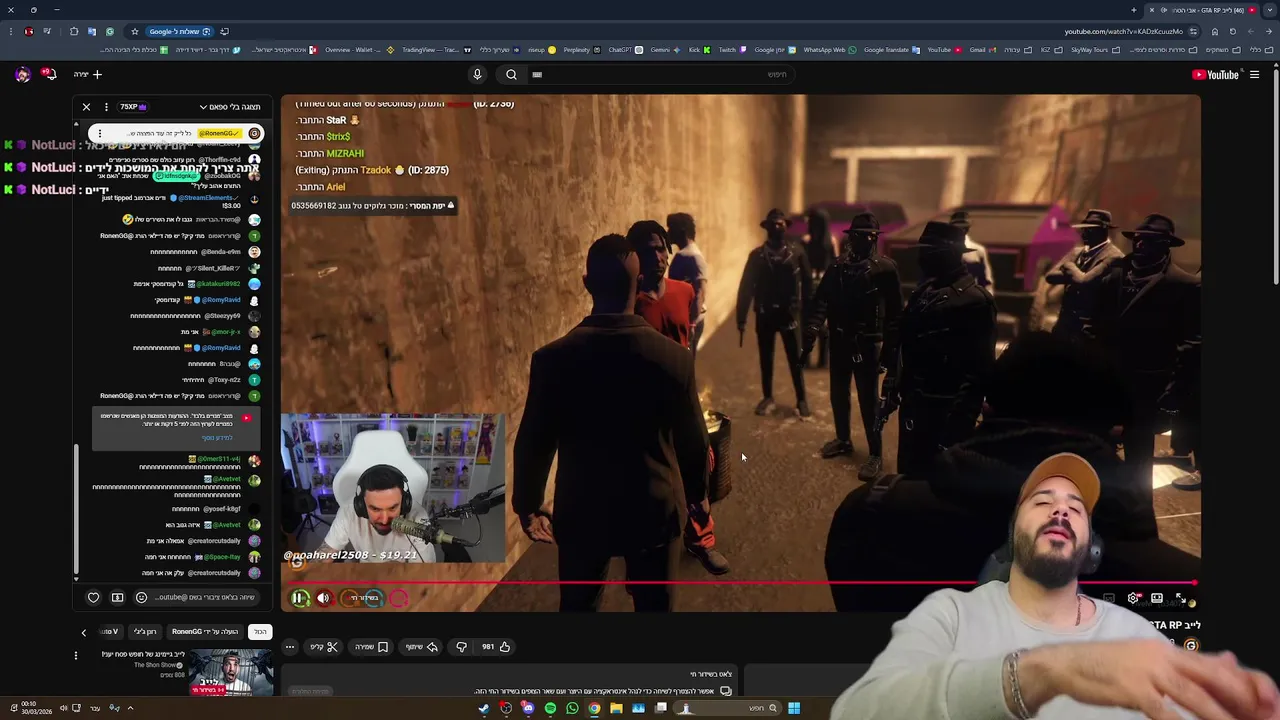Dislike the video

click(461, 647)
